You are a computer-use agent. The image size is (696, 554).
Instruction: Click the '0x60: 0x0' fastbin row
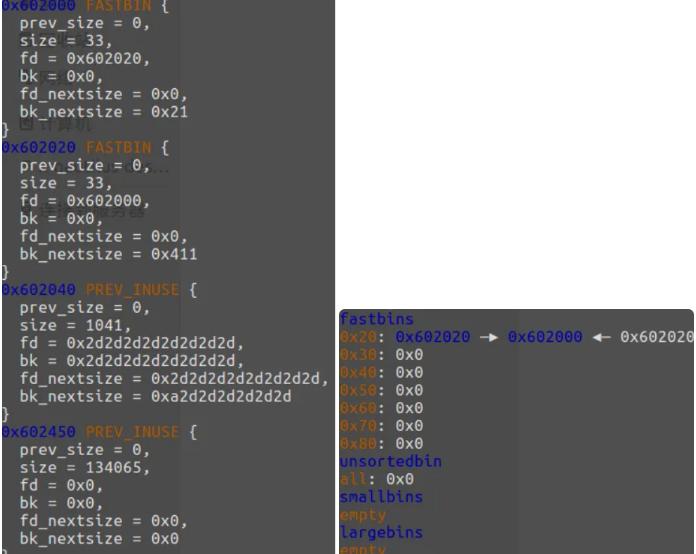point(382,408)
